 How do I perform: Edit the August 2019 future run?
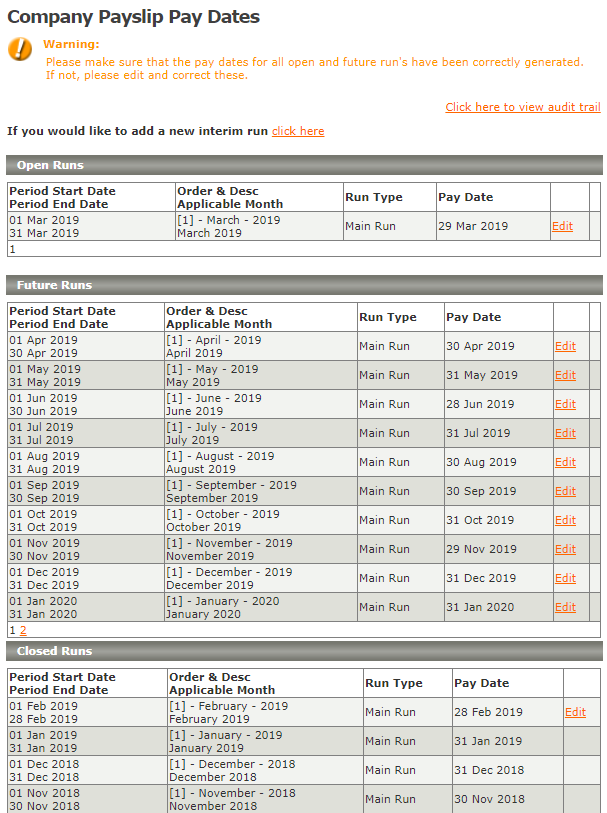point(565,462)
